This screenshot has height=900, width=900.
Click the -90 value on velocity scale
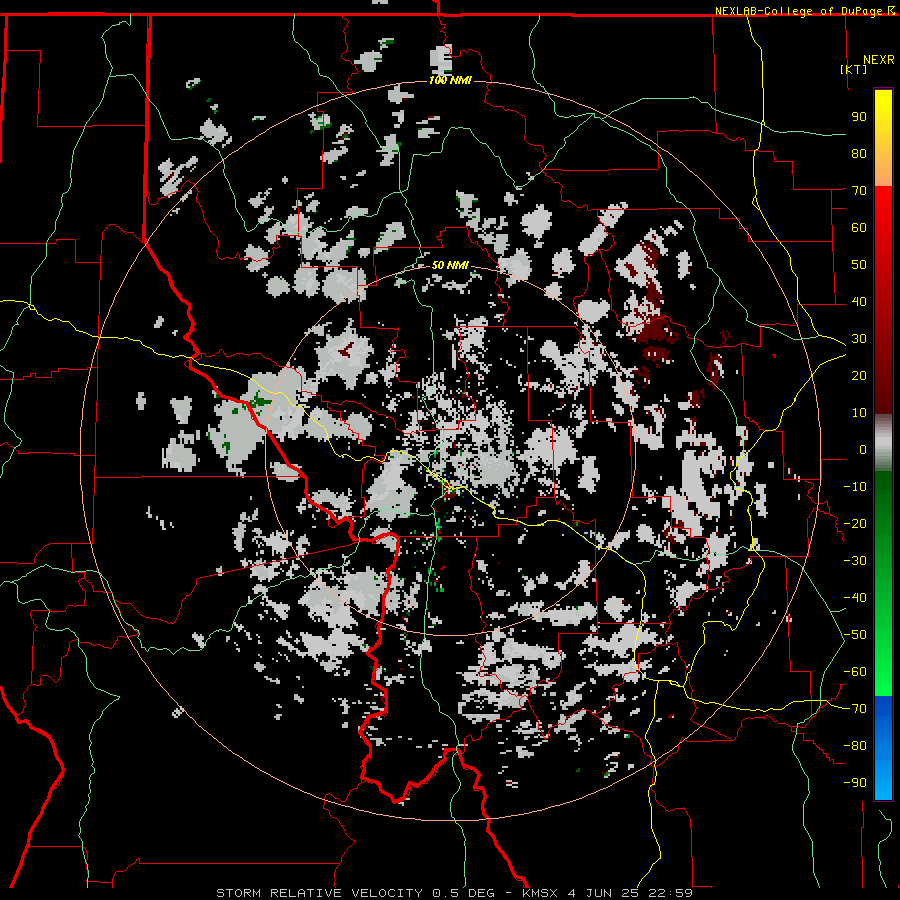click(x=855, y=783)
